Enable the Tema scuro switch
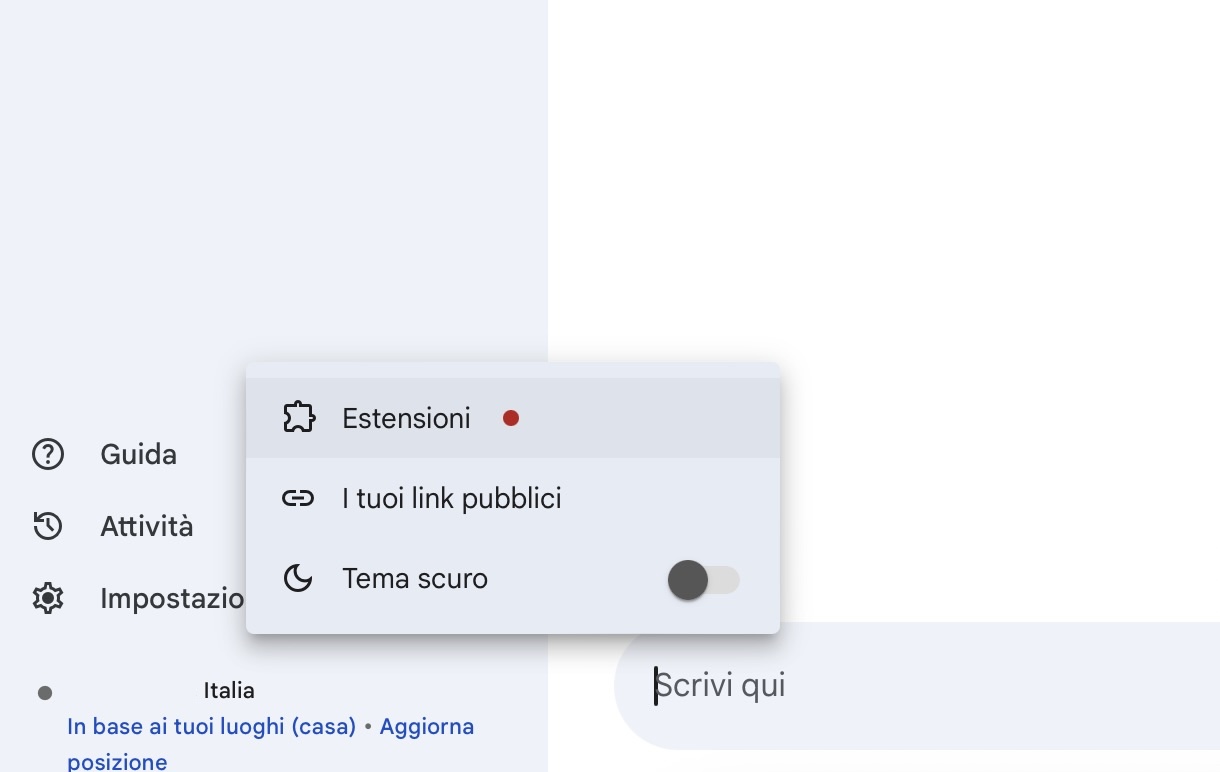1220x772 pixels. [x=703, y=580]
